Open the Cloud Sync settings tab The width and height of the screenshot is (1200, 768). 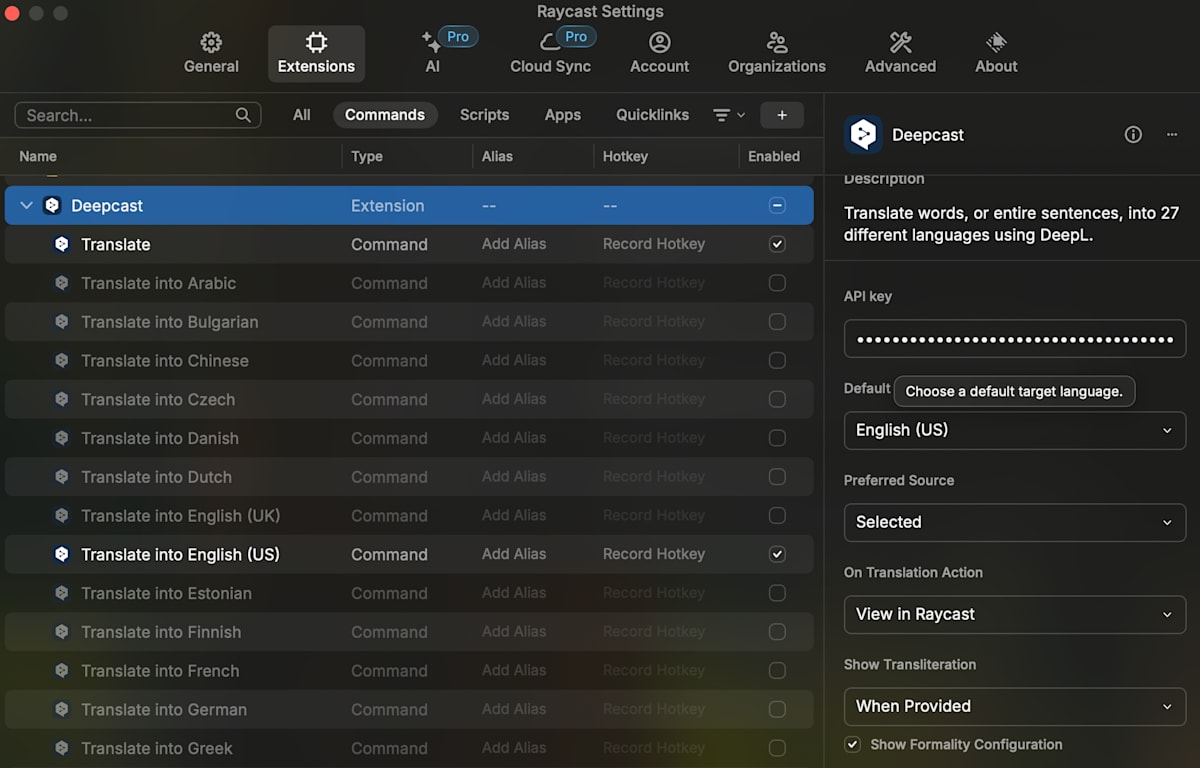click(x=551, y=53)
